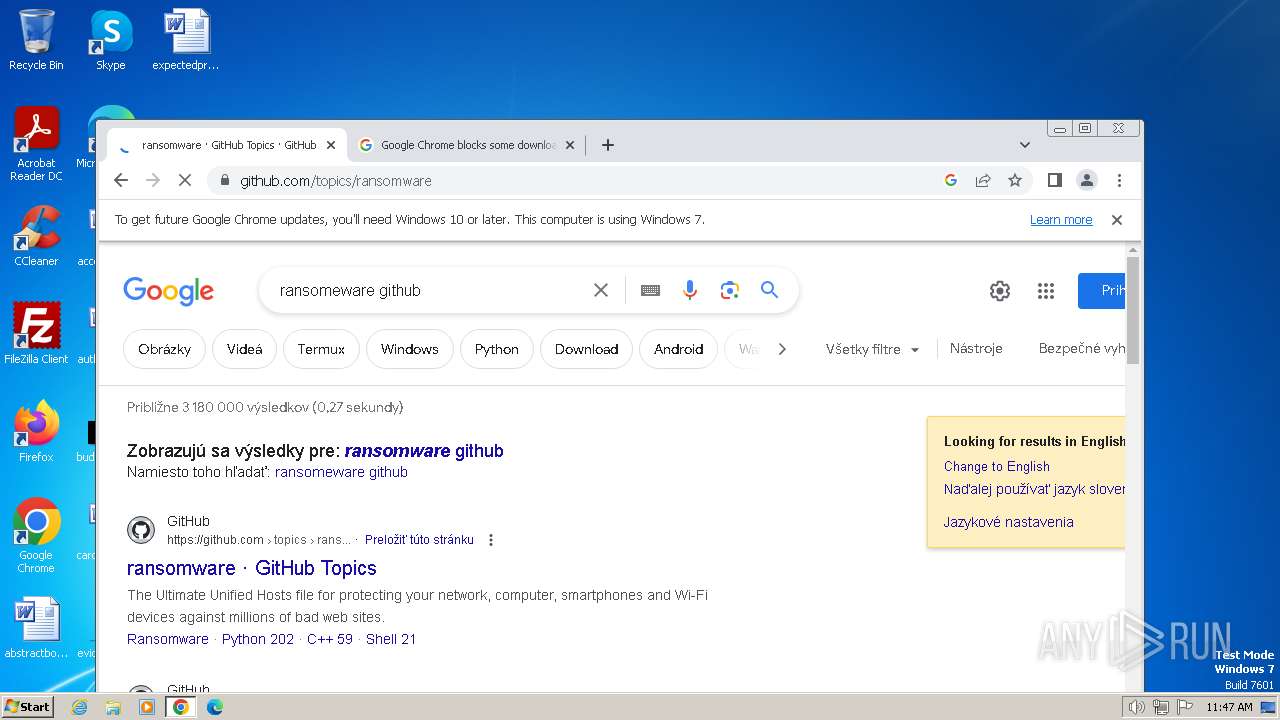This screenshot has height=720, width=1280.
Task: Open Skype desktop shortcut
Action: (111, 40)
